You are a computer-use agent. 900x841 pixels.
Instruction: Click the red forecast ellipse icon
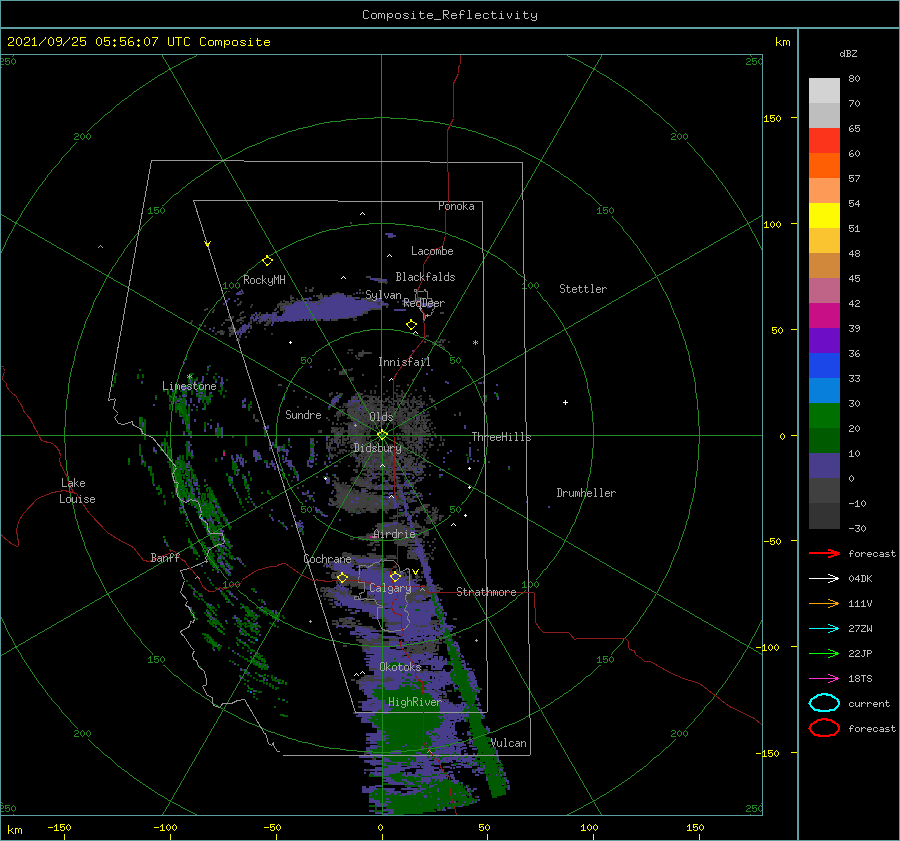point(824,728)
